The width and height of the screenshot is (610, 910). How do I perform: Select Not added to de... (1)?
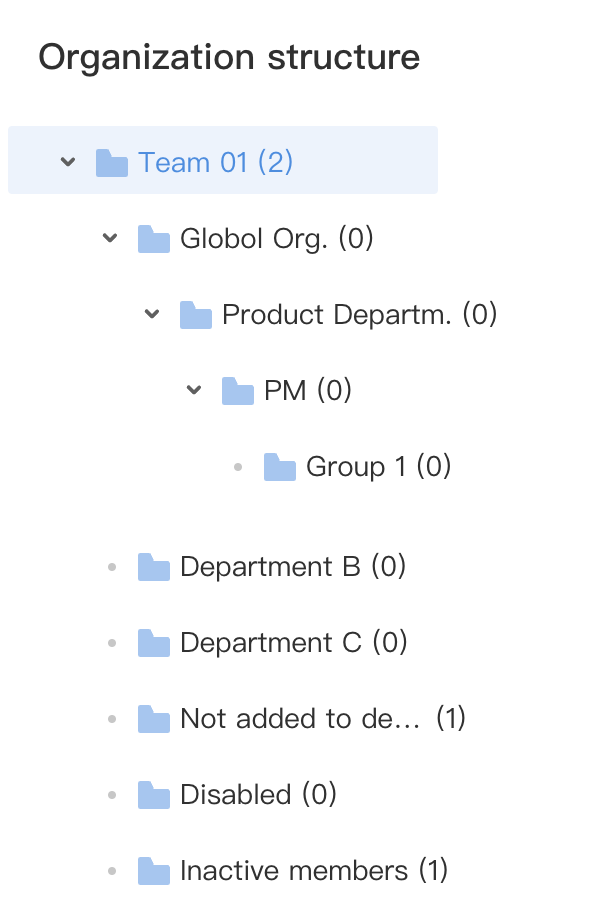[x=323, y=718]
